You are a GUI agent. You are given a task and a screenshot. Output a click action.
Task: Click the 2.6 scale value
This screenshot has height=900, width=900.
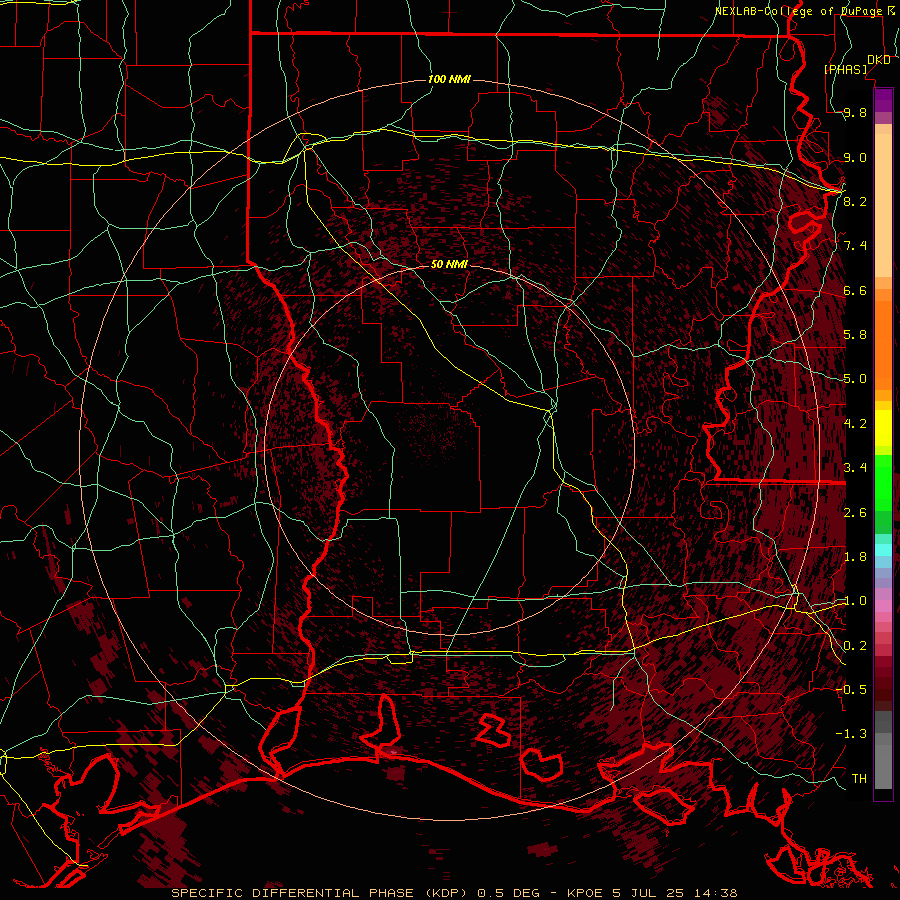855,513
